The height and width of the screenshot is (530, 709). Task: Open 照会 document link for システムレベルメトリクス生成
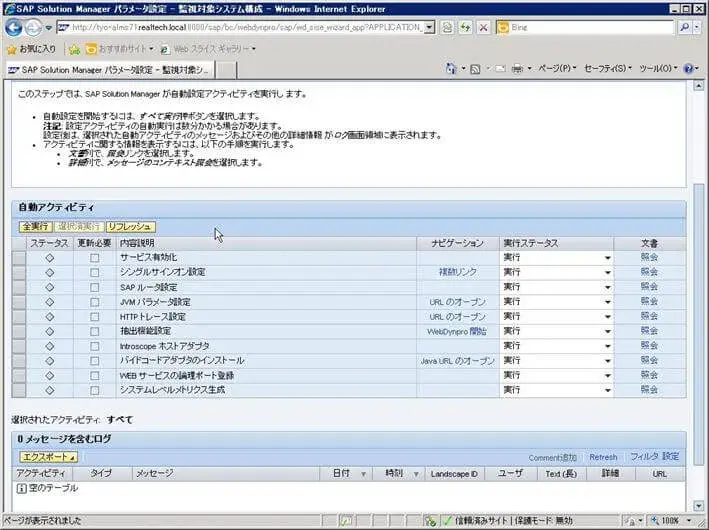(x=649, y=390)
